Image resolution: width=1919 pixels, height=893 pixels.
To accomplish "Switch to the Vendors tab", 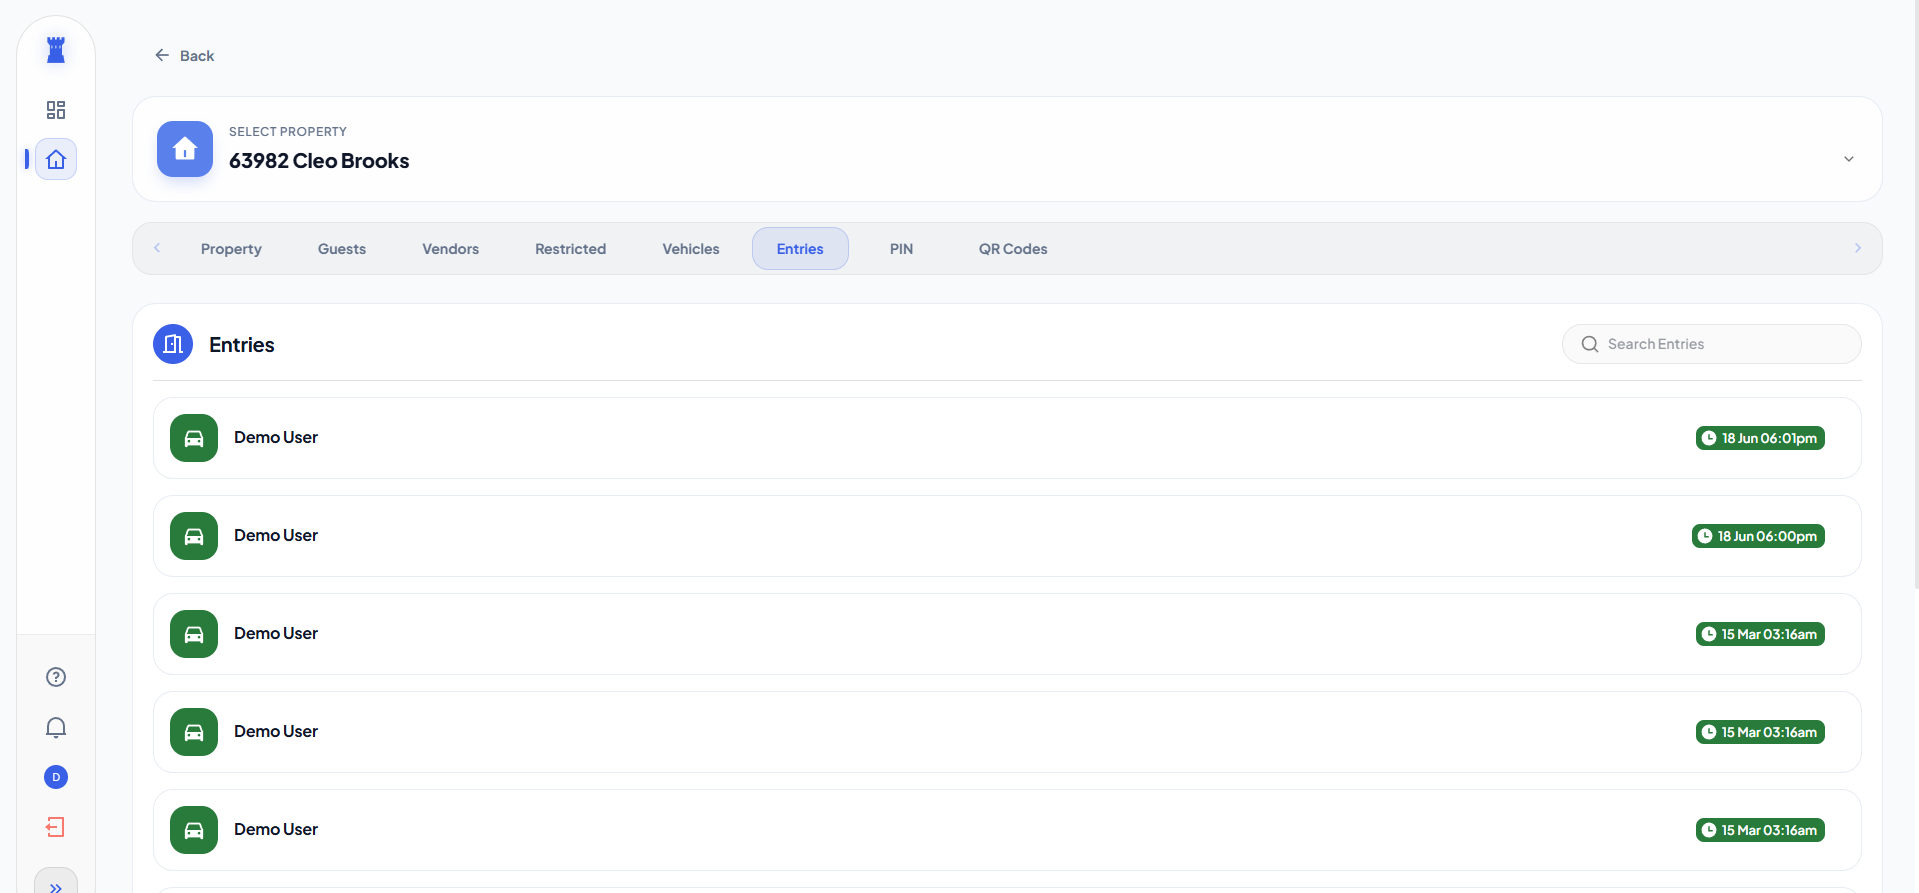I will tap(450, 249).
